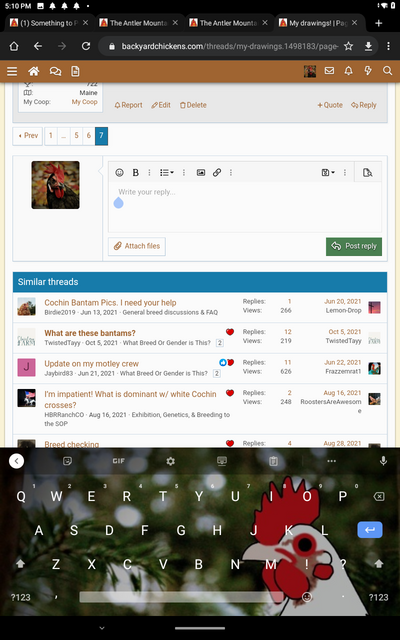Click in the Write your reply field
Image resolution: width=400 pixels, height=640 pixels.
click(245, 207)
